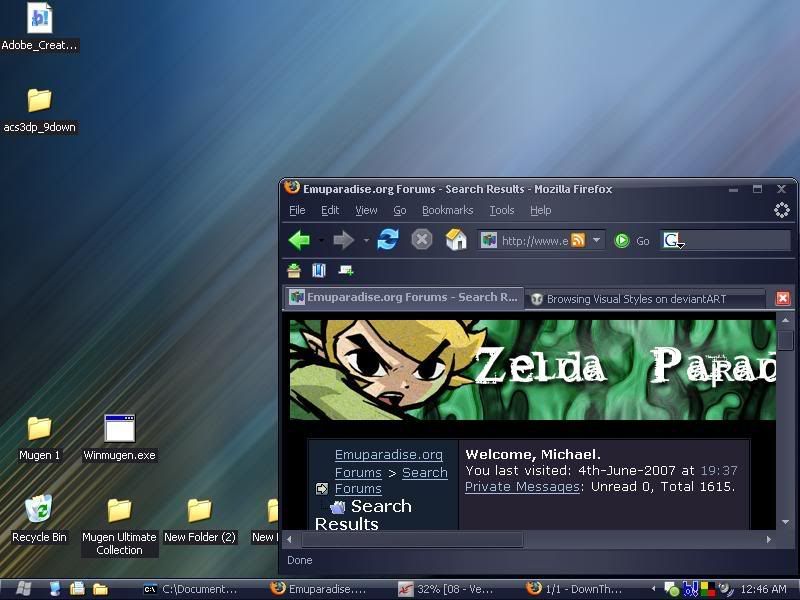Open the Go menu

[399, 210]
